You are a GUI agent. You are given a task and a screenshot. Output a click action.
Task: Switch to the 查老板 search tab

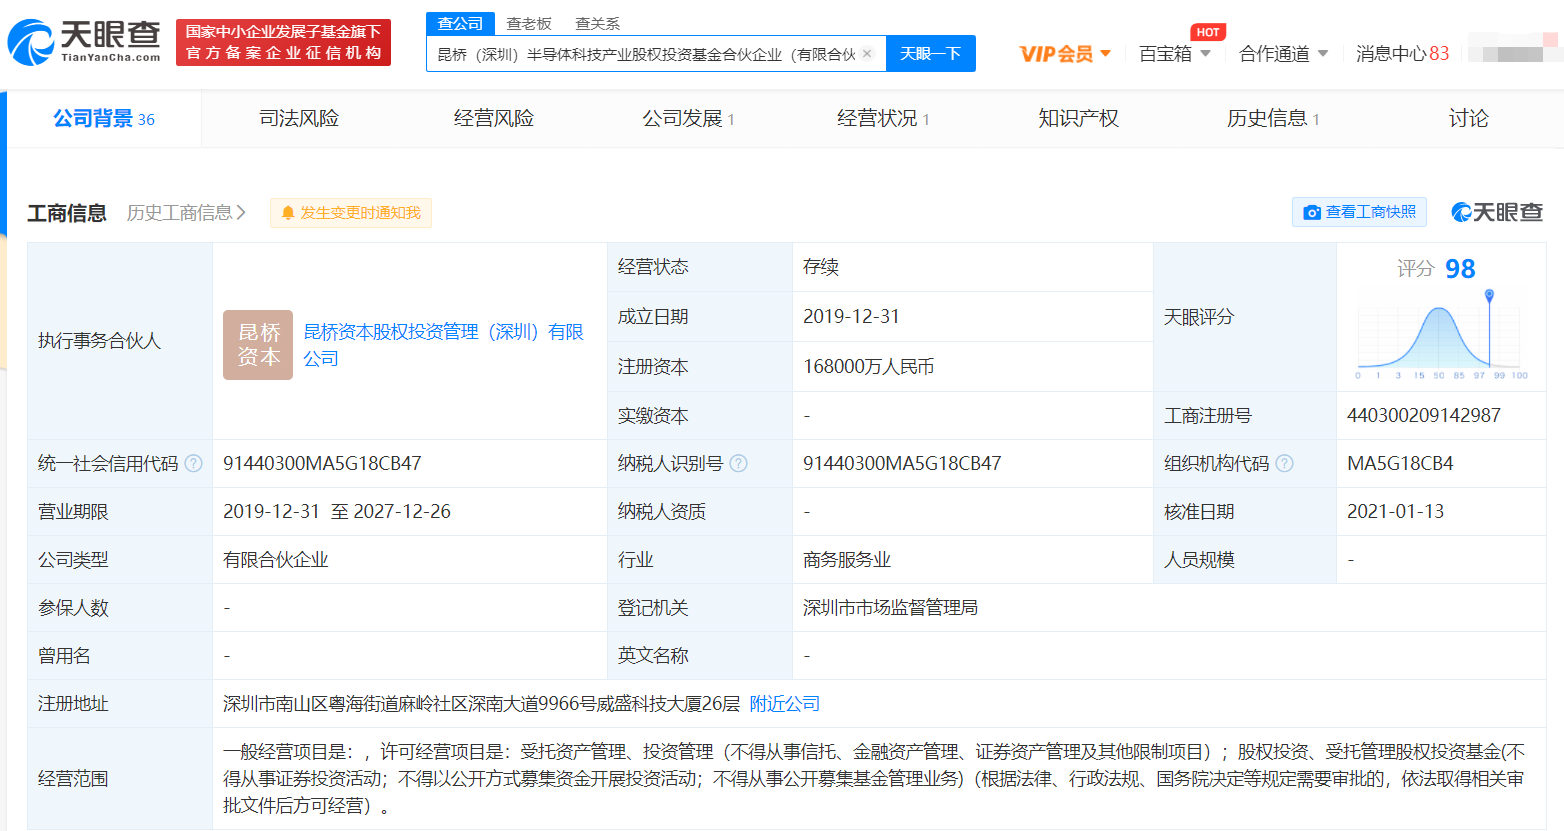(x=529, y=23)
